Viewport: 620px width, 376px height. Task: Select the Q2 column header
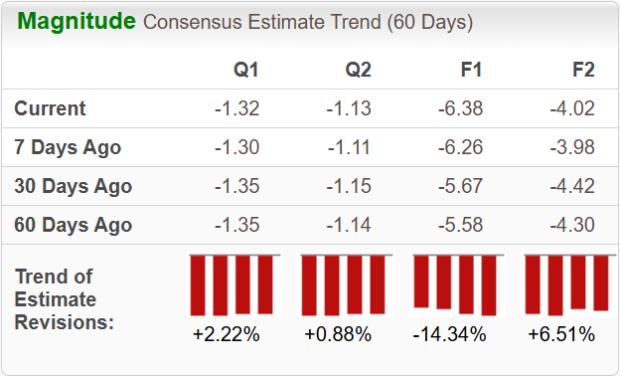[358, 70]
